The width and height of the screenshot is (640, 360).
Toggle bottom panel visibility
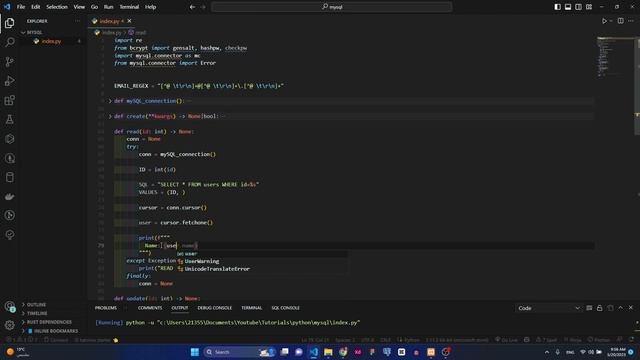(x=568, y=7)
